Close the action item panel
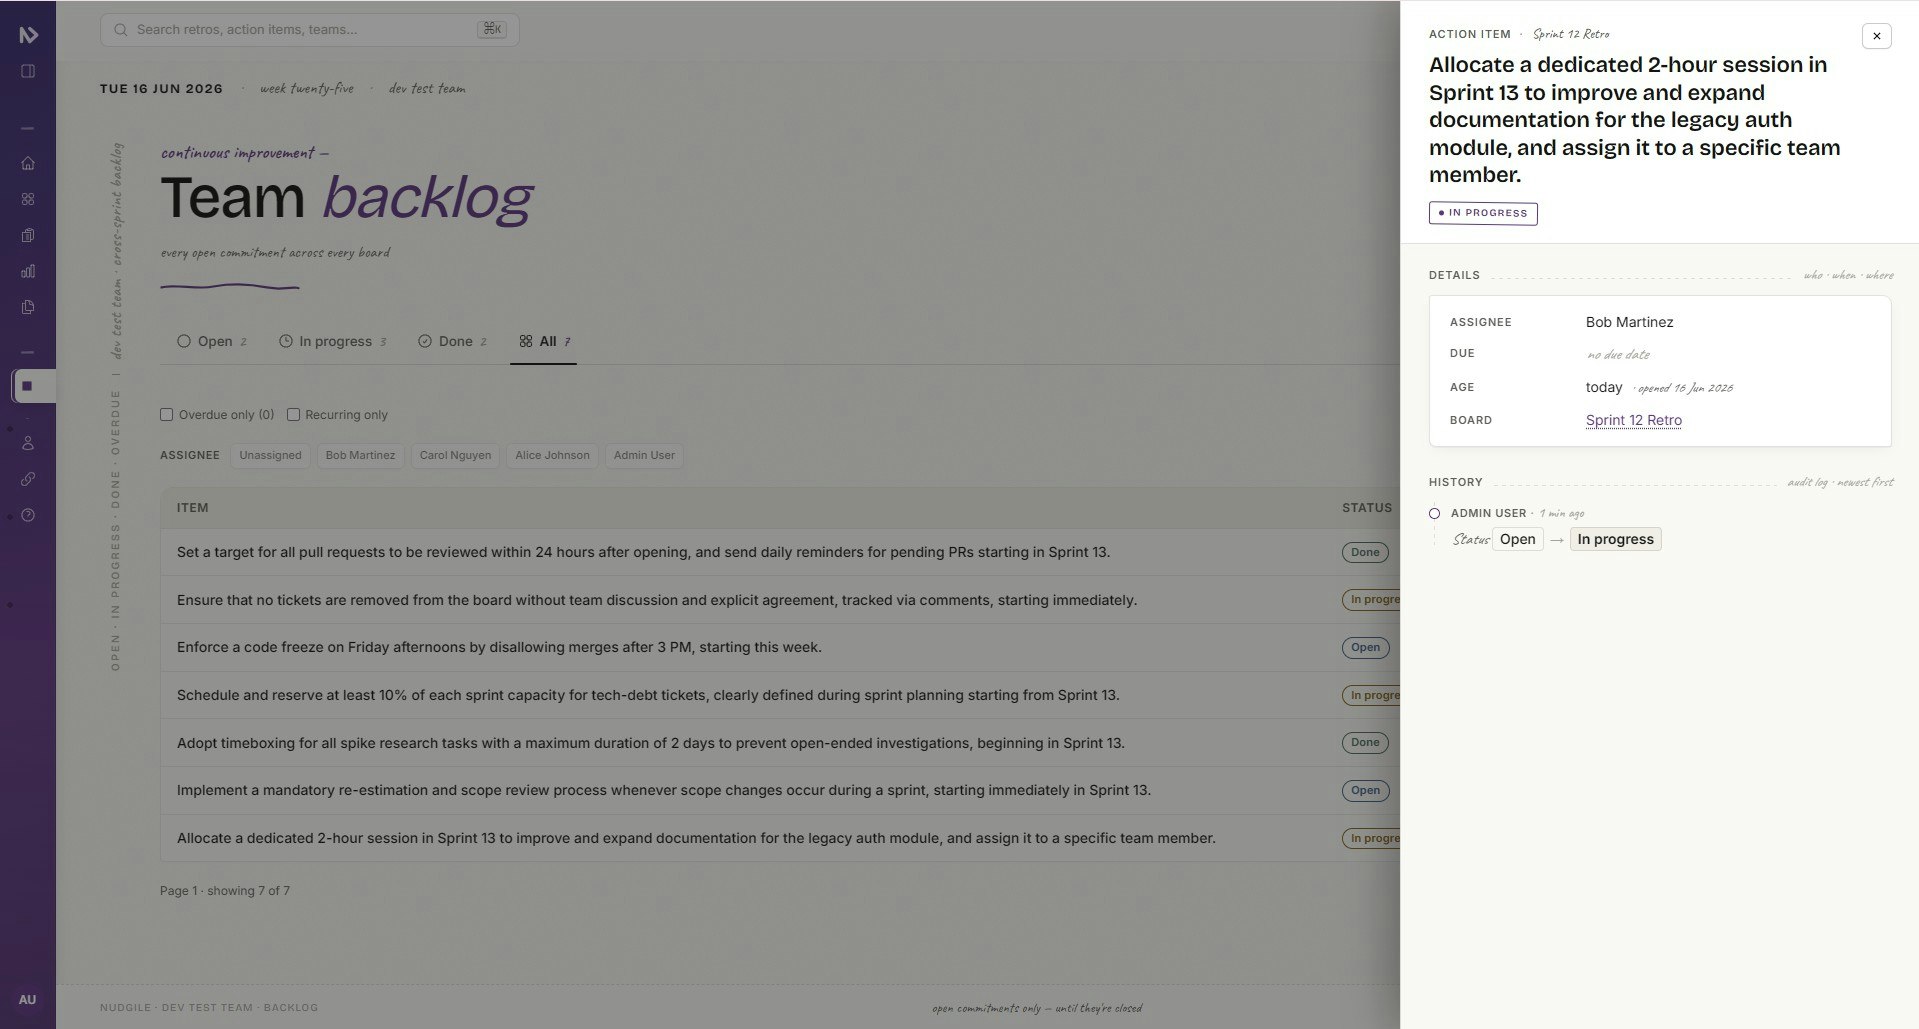Image resolution: width=1919 pixels, height=1029 pixels. pos(1877,36)
